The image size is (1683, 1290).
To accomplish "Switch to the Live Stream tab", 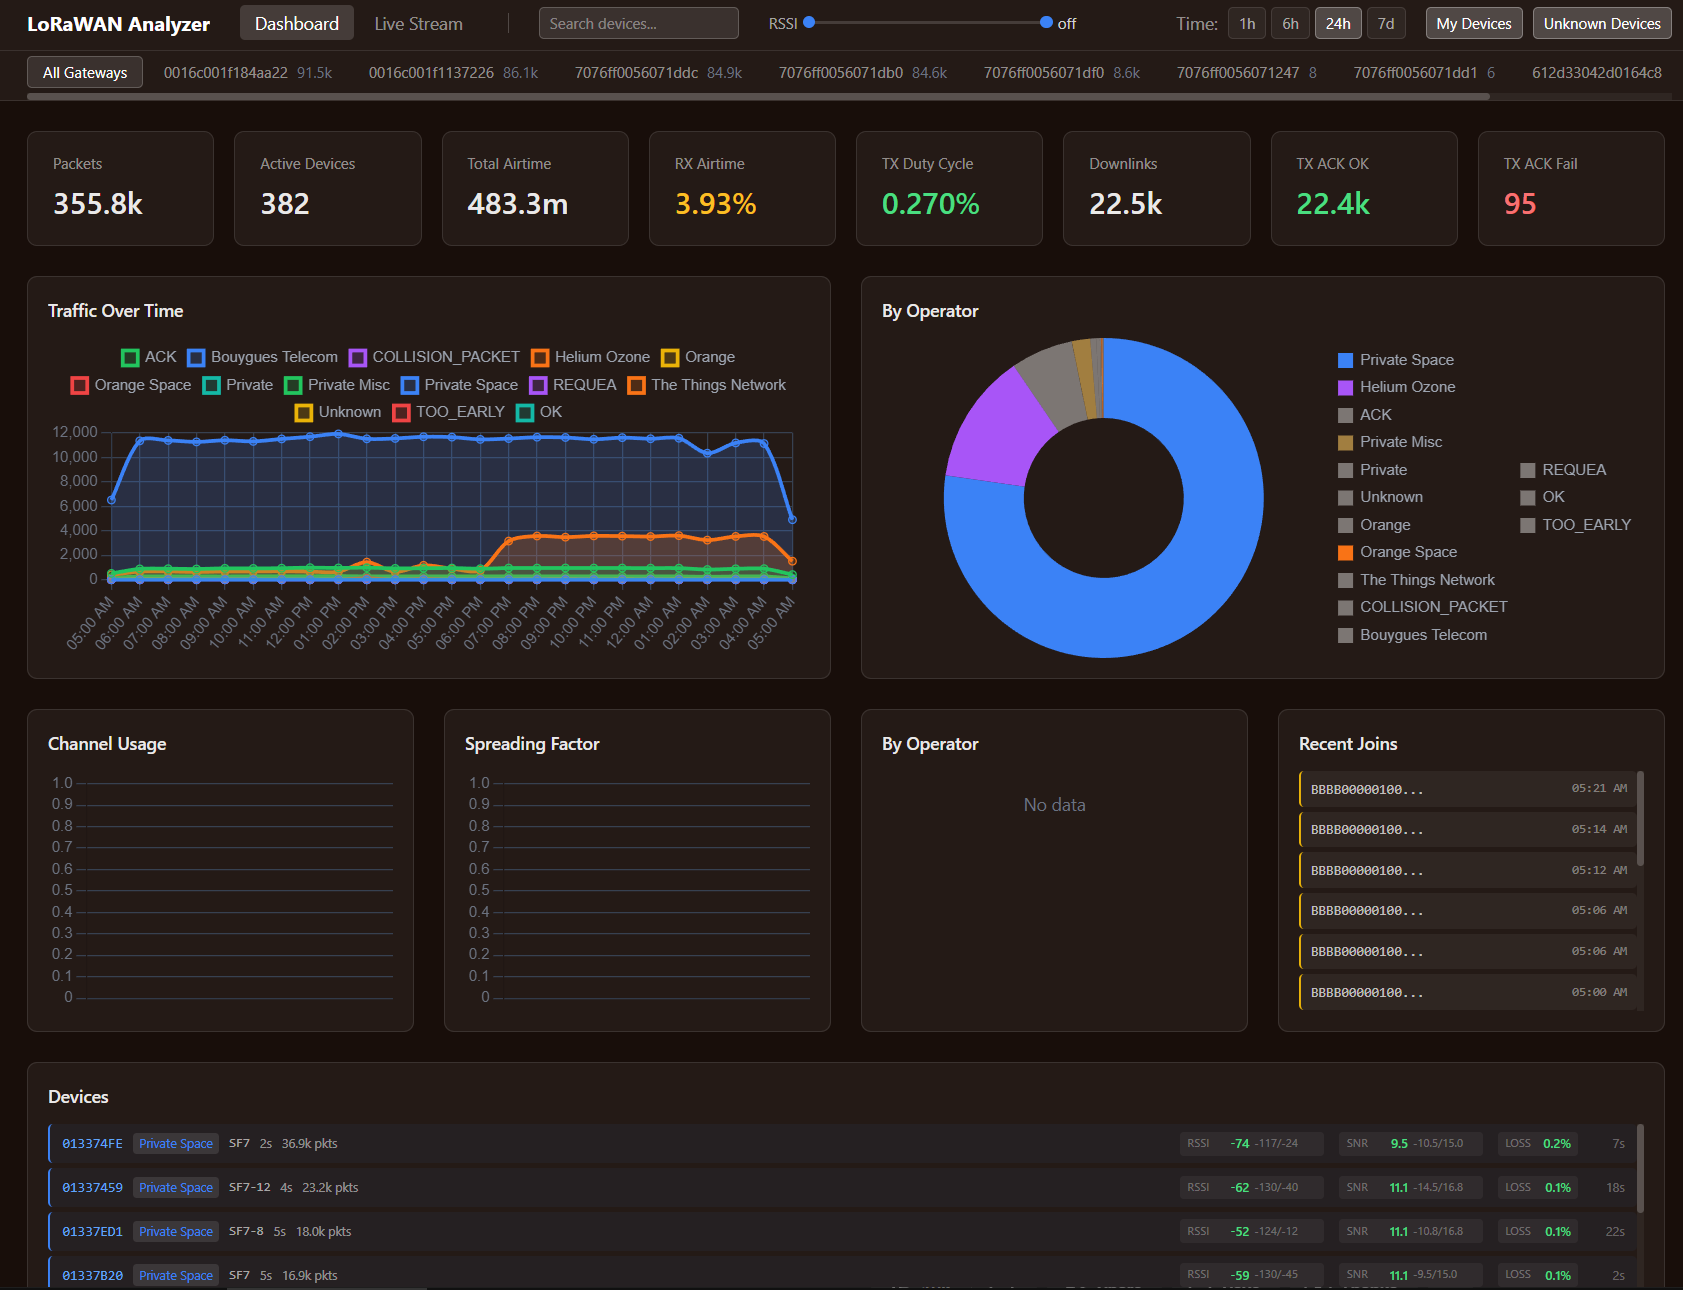I will (x=418, y=23).
